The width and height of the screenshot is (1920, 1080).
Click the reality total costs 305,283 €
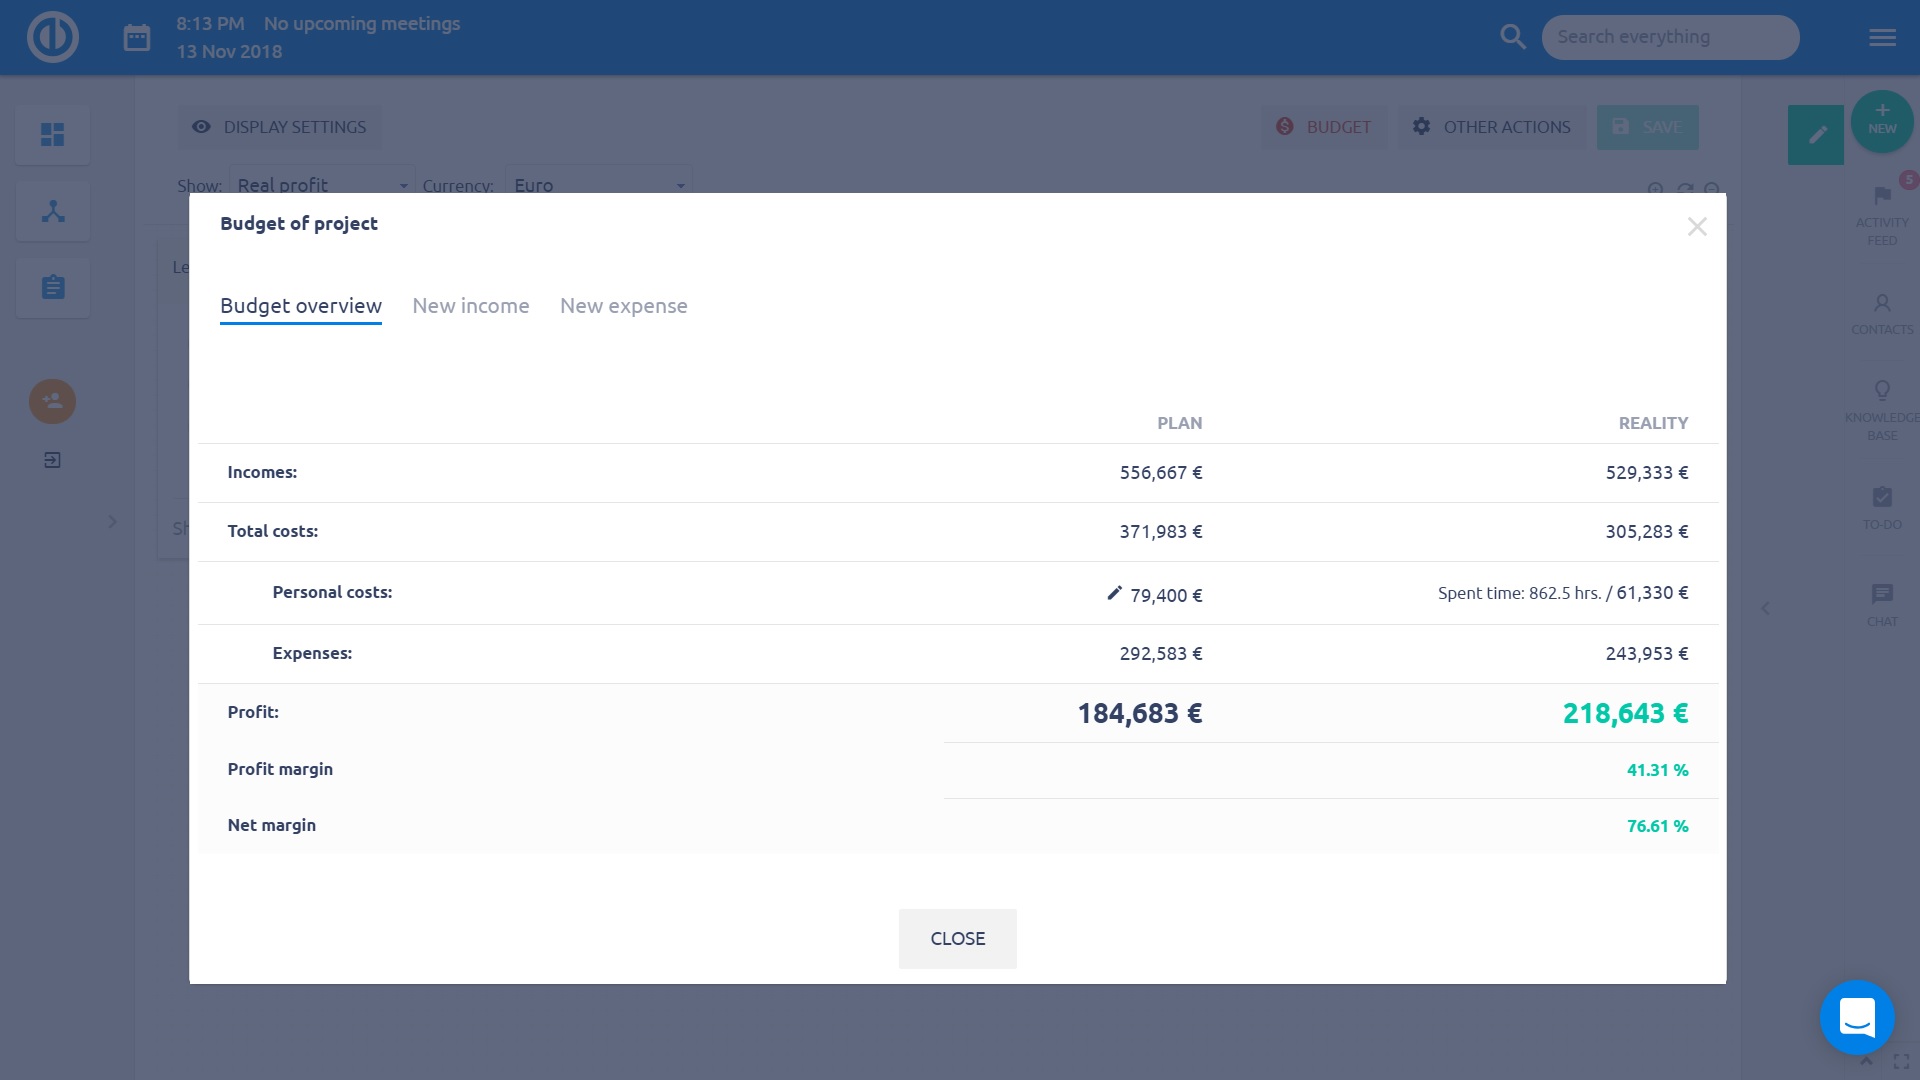pyautogui.click(x=1647, y=532)
